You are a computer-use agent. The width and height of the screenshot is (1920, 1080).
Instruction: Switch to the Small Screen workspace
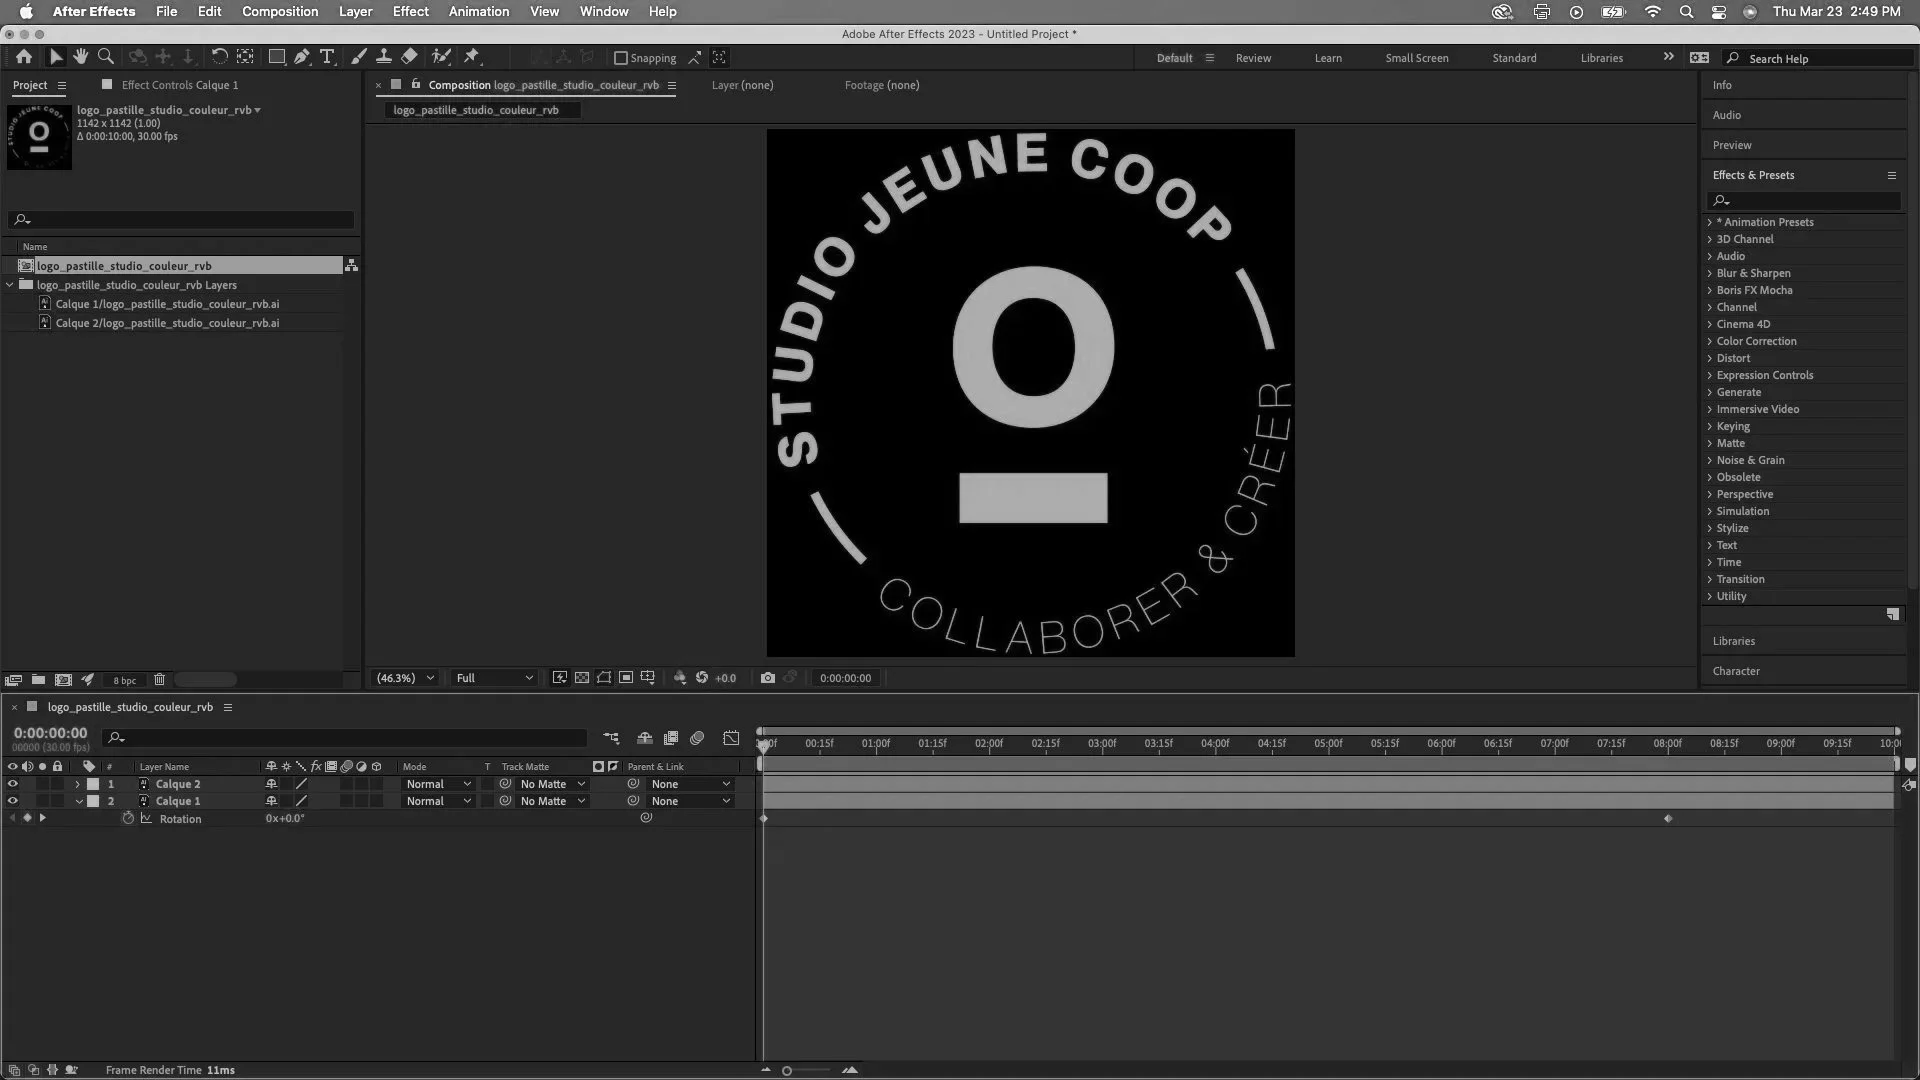click(1416, 58)
